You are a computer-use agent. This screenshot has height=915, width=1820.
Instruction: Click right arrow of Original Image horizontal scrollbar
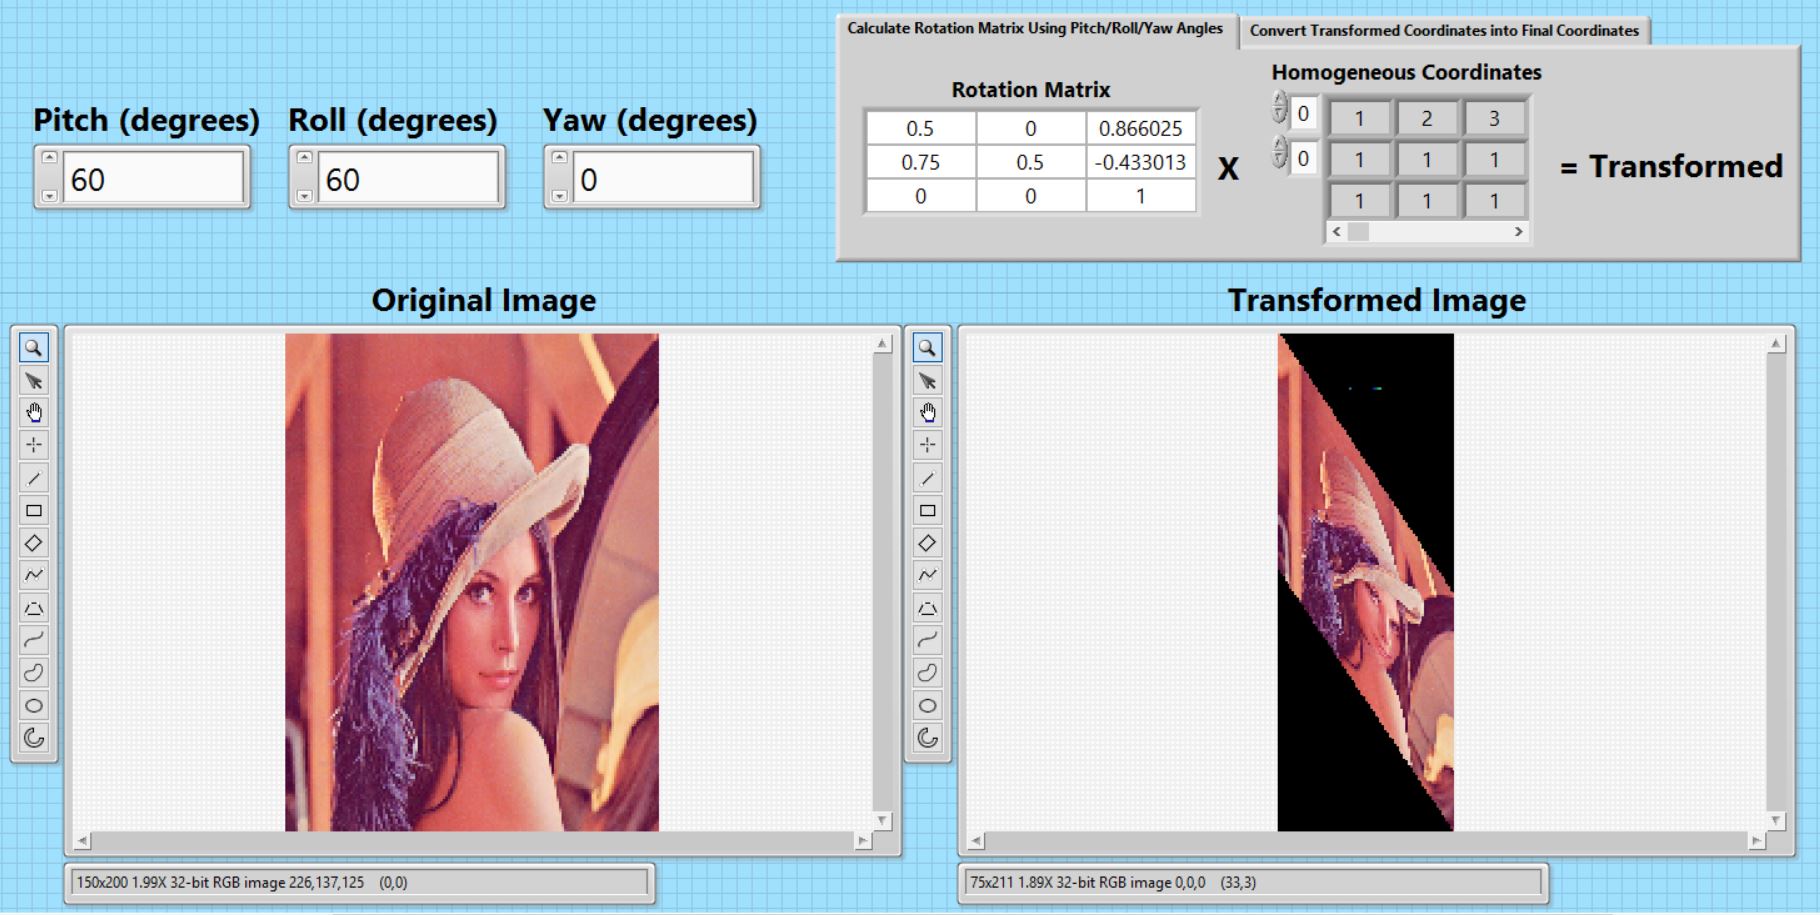tap(862, 841)
